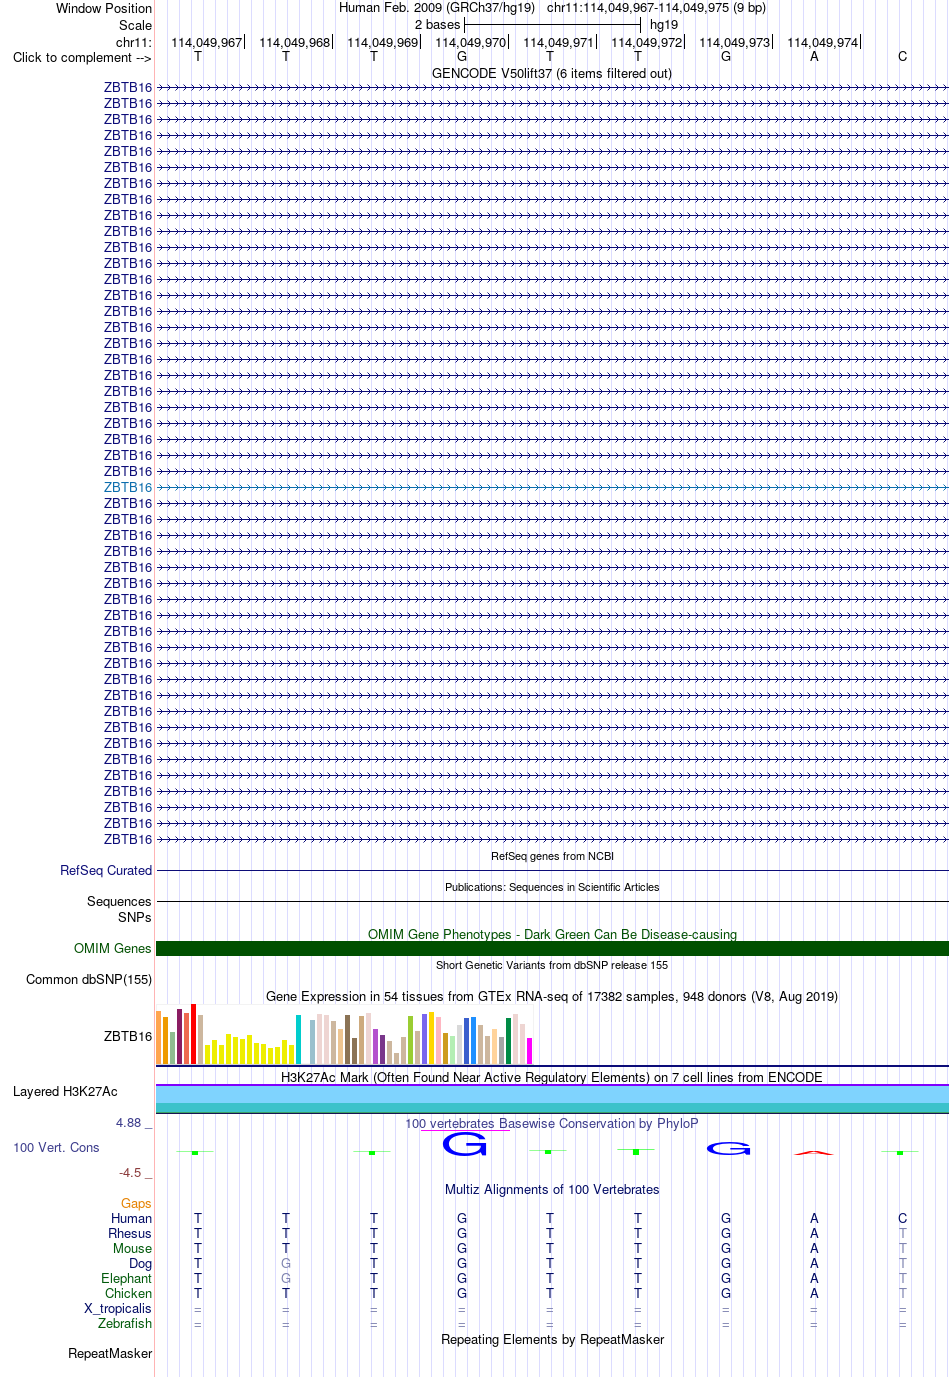950x1377 pixels.
Task: Click the '100 Vert. Cons' label
Action: (56, 1147)
